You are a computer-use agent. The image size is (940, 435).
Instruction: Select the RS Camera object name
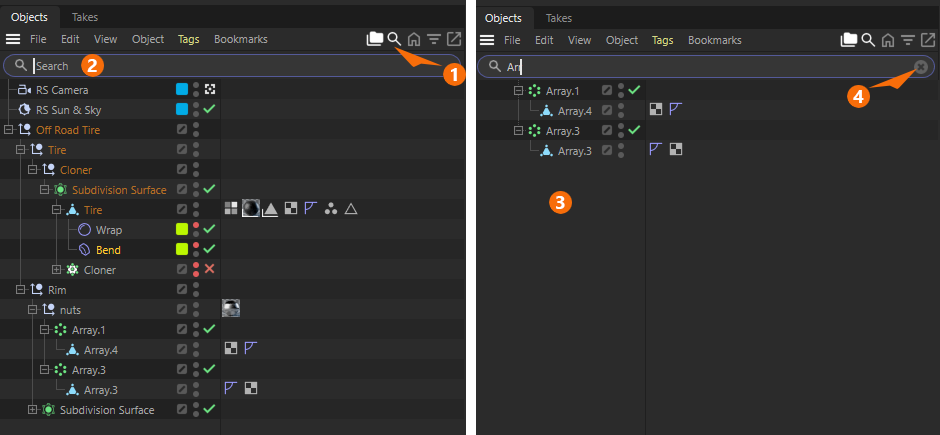point(62,90)
